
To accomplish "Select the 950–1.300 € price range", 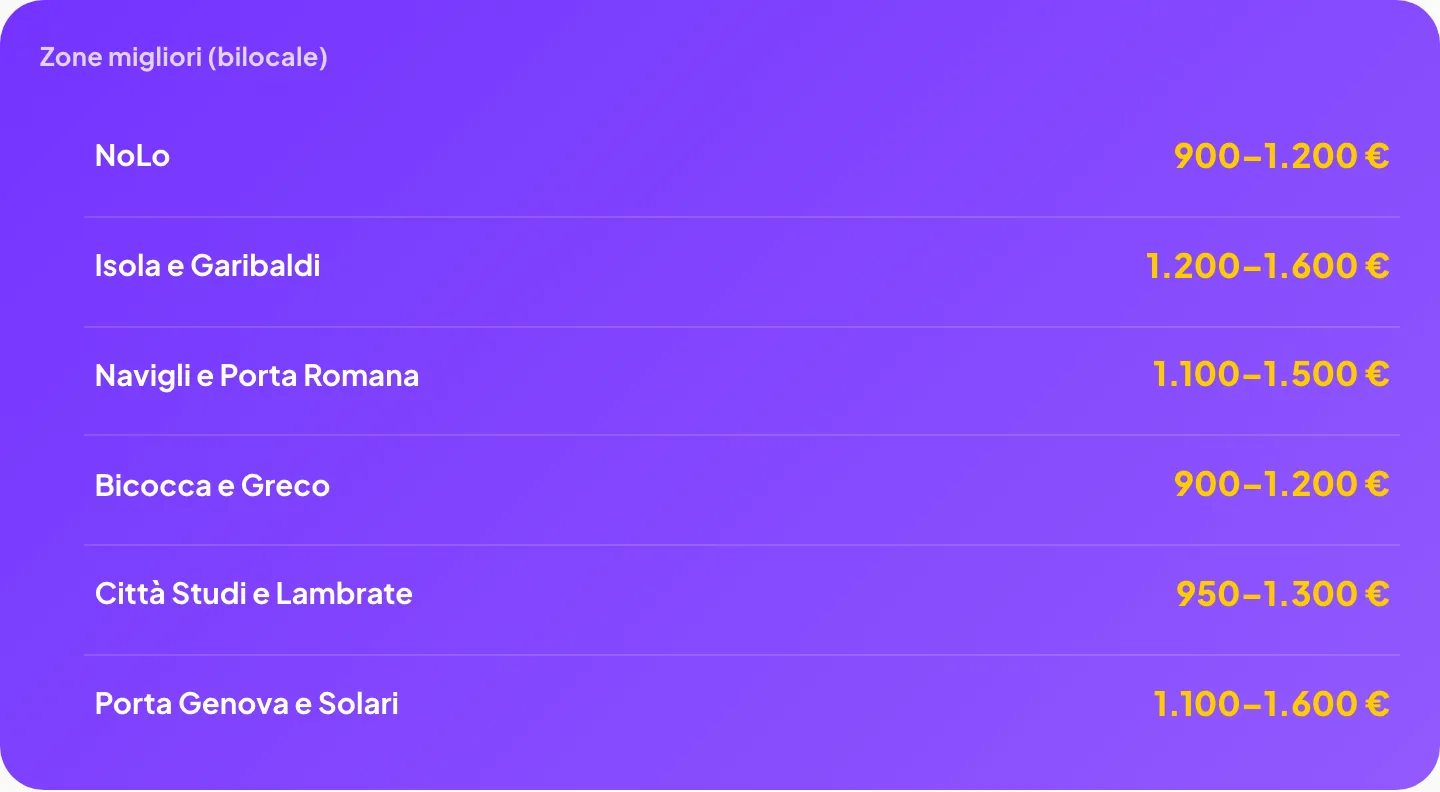I will point(1283,594).
